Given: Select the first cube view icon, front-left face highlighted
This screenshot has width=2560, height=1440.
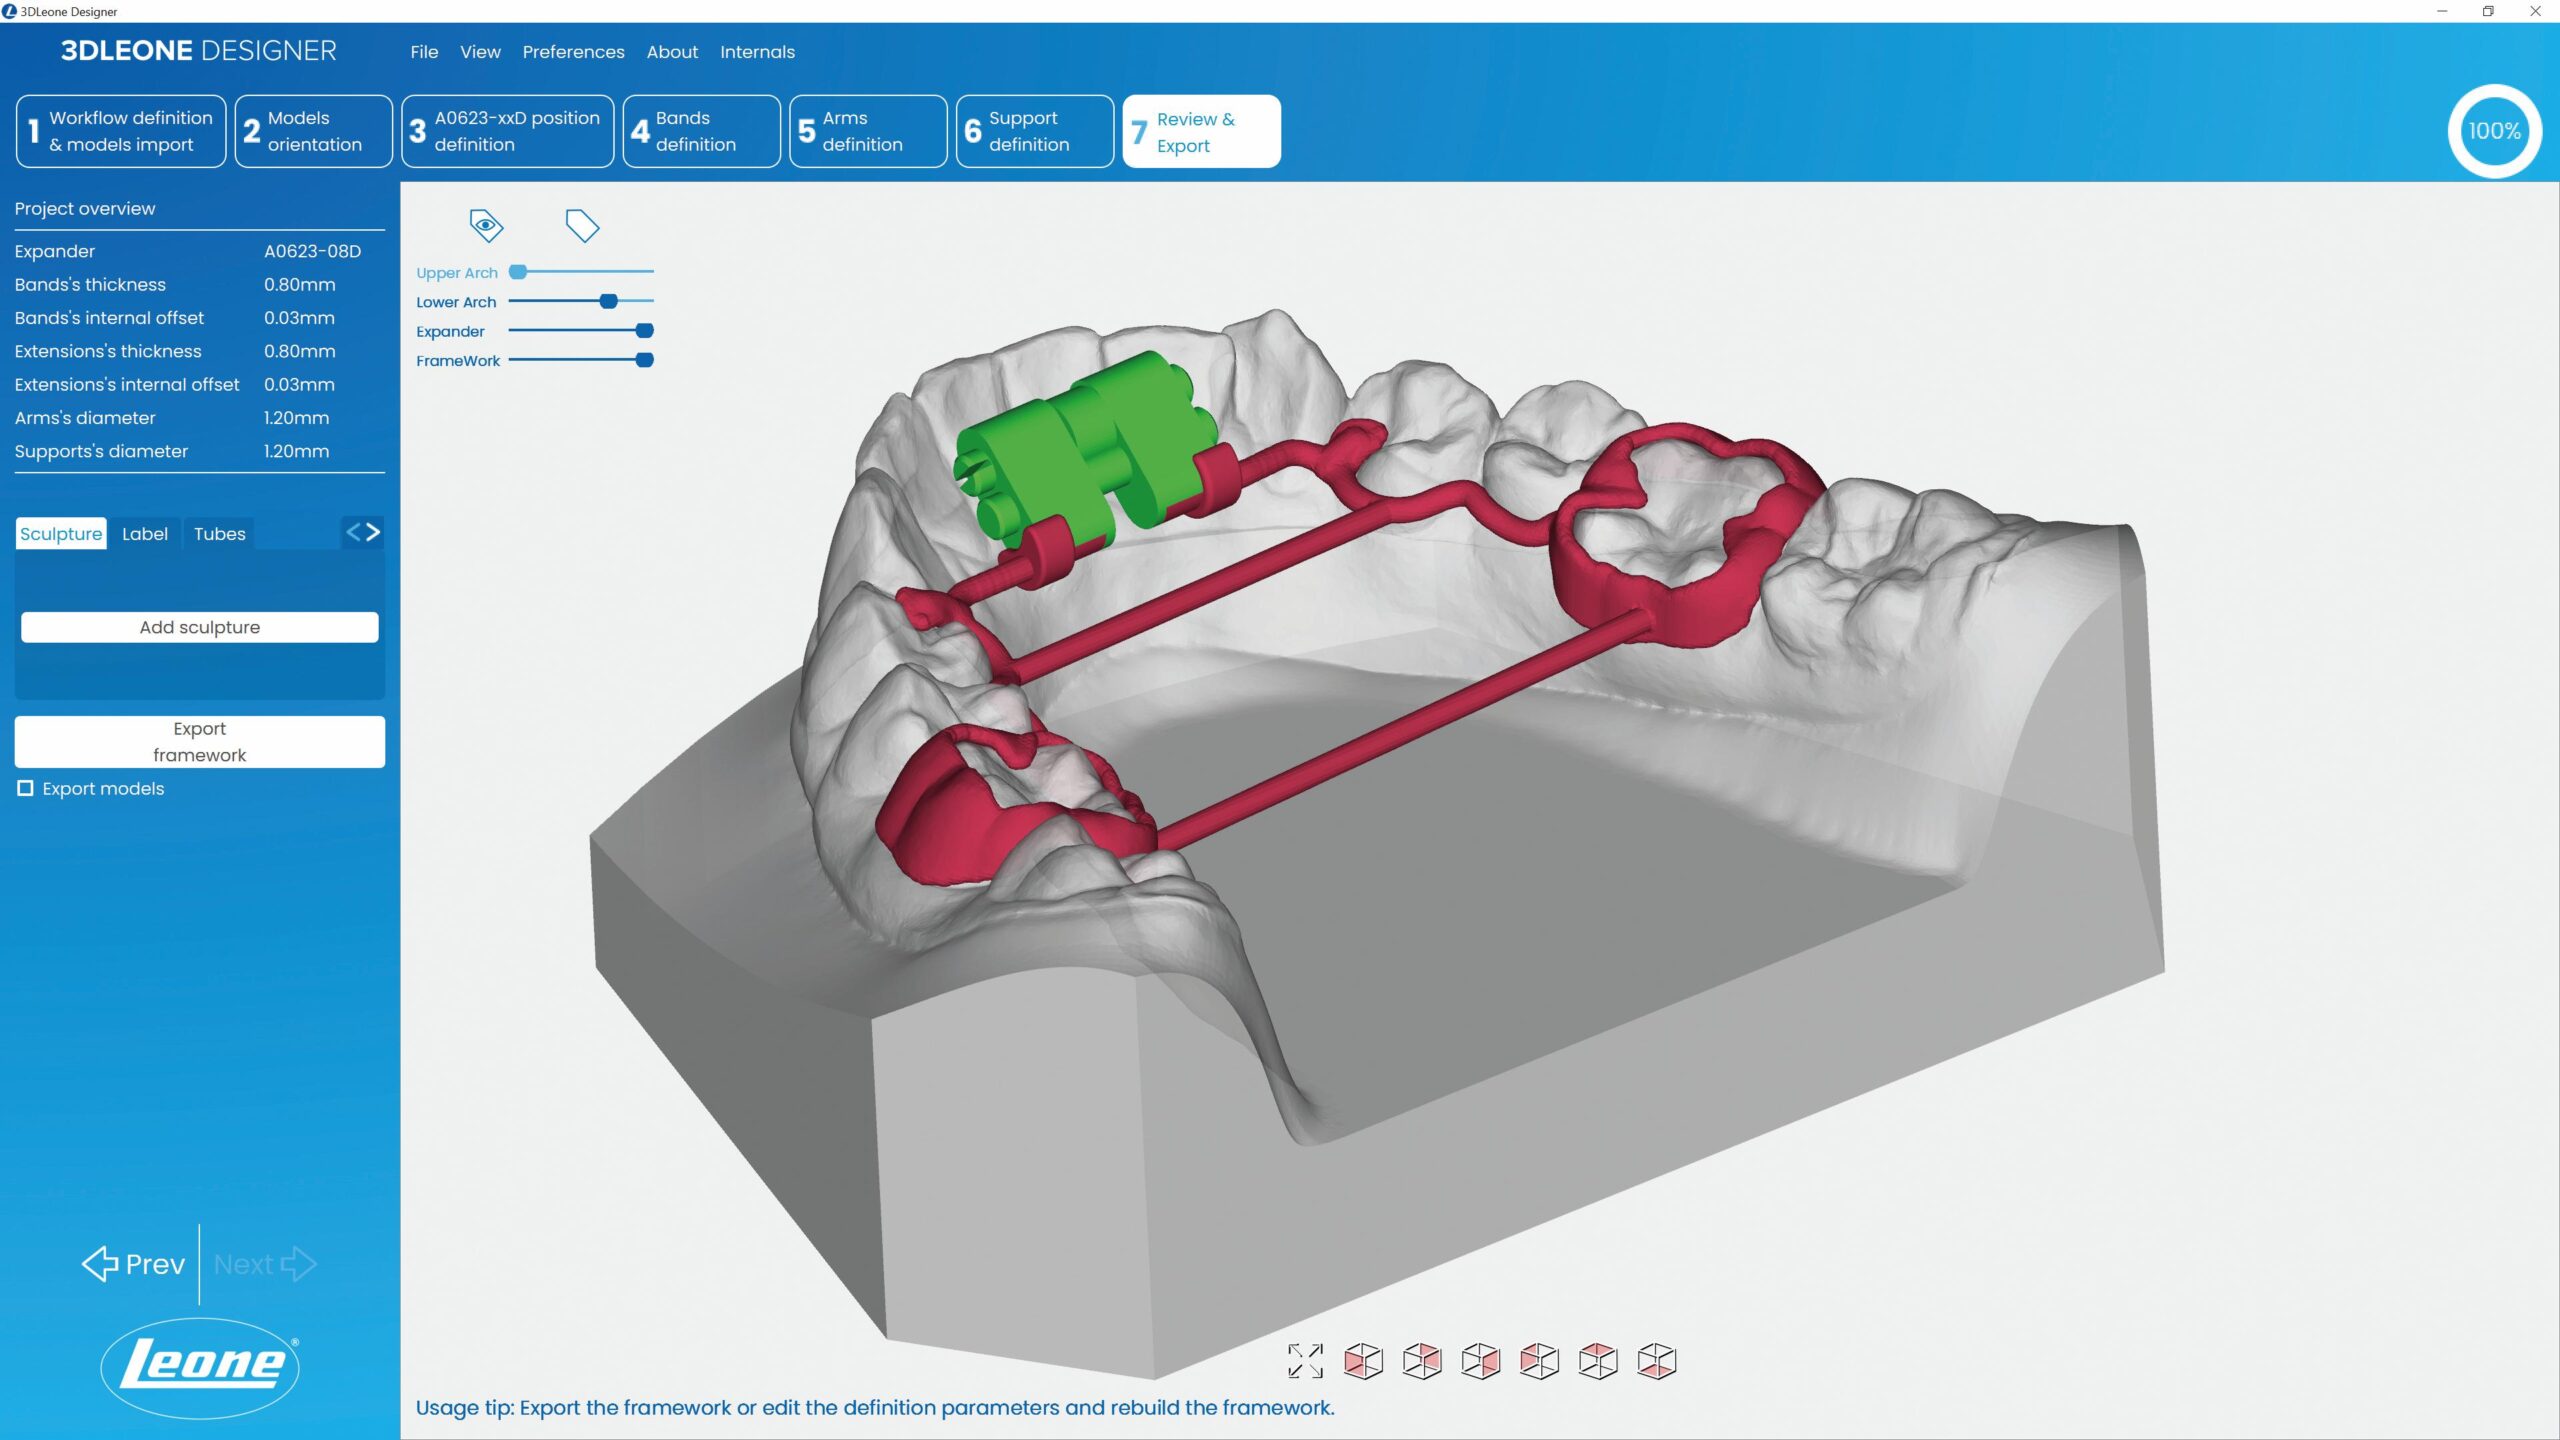Looking at the screenshot, I should (x=1363, y=1361).
